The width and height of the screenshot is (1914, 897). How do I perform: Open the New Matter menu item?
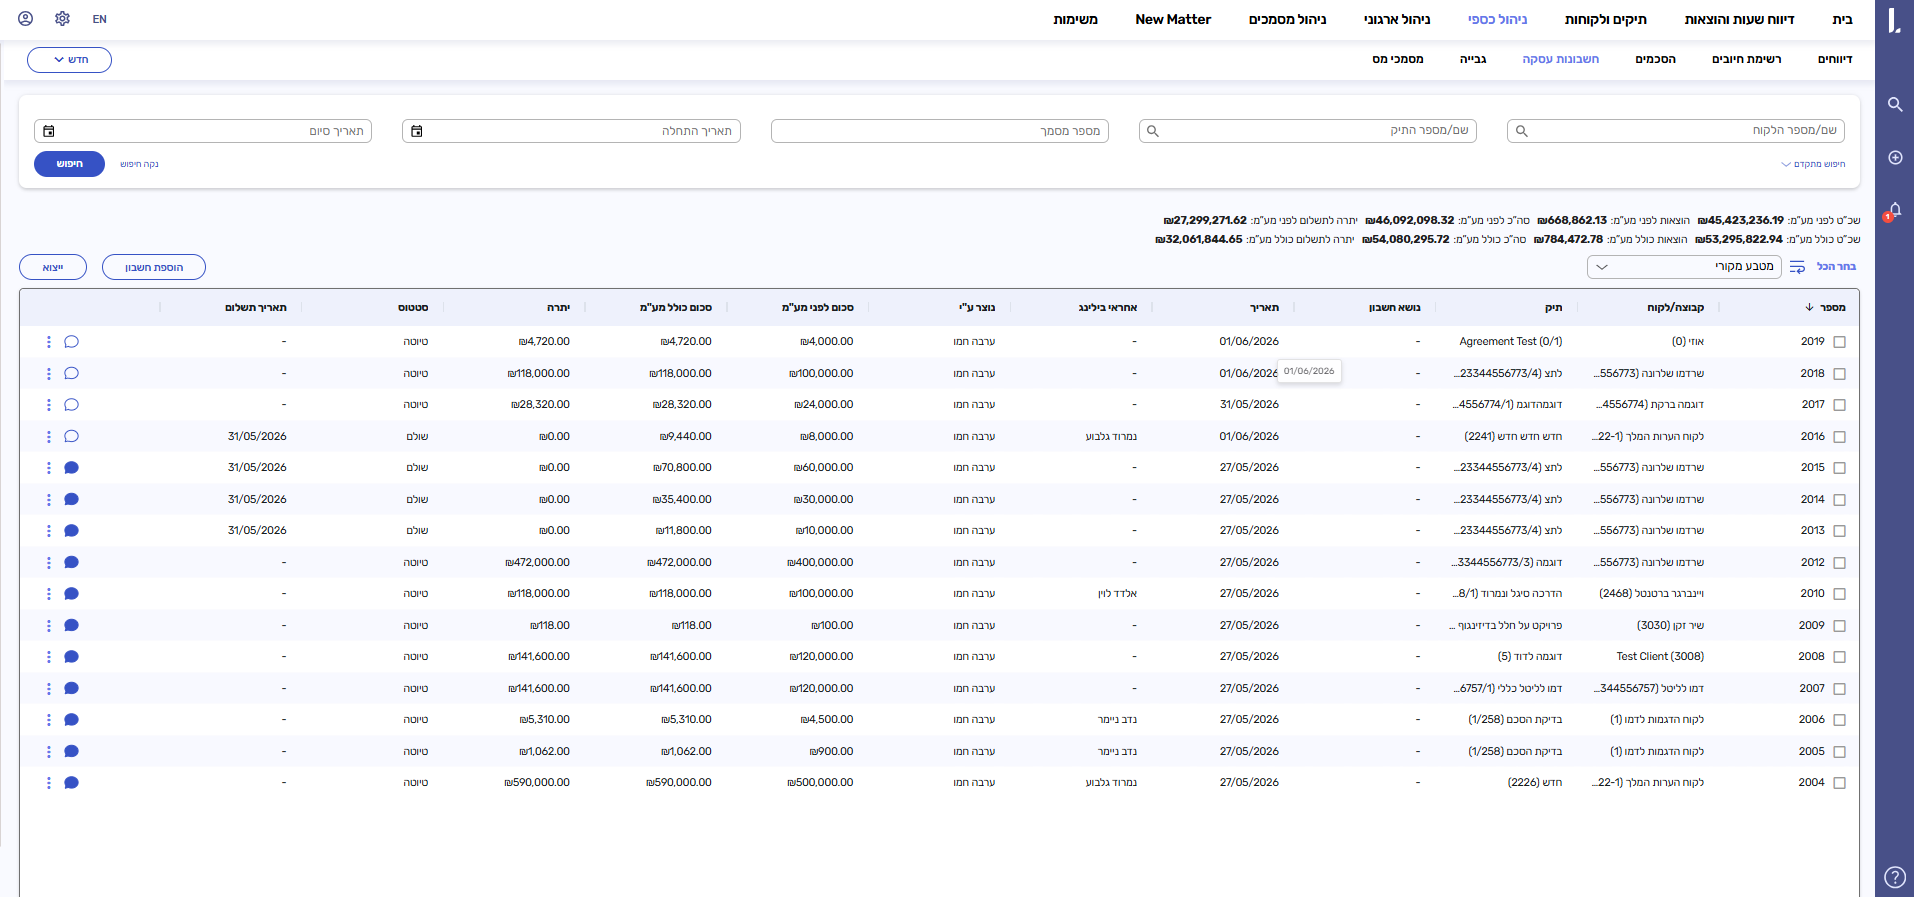1173,19
